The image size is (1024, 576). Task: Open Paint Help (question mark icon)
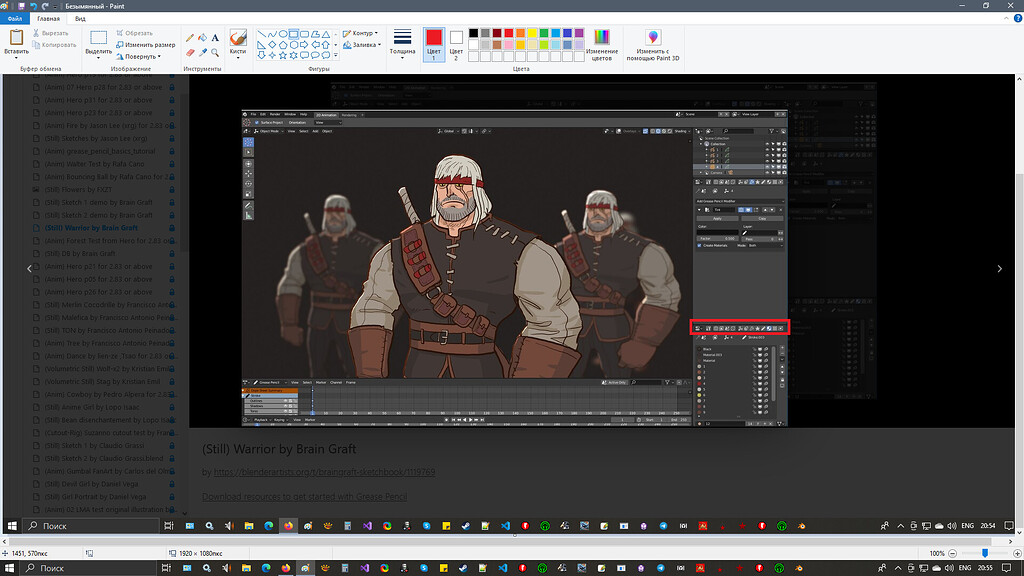1017,18
